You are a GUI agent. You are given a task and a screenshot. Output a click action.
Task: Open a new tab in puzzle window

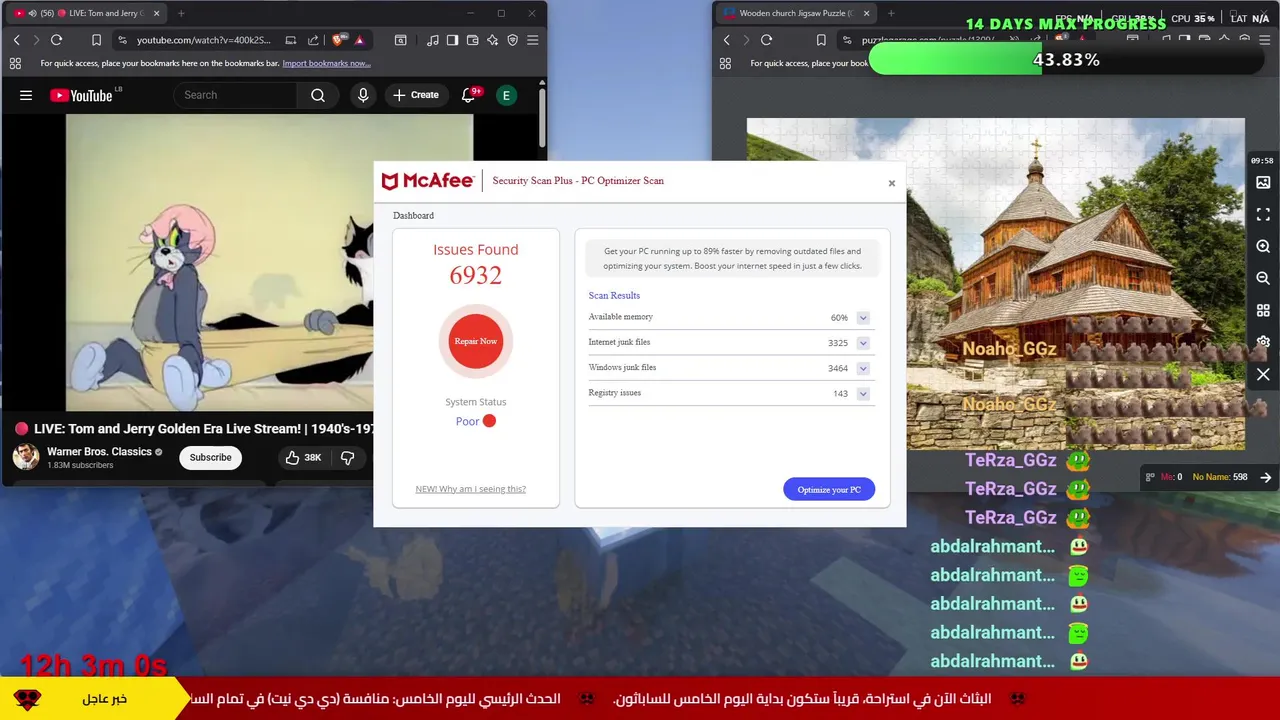pos(891,13)
